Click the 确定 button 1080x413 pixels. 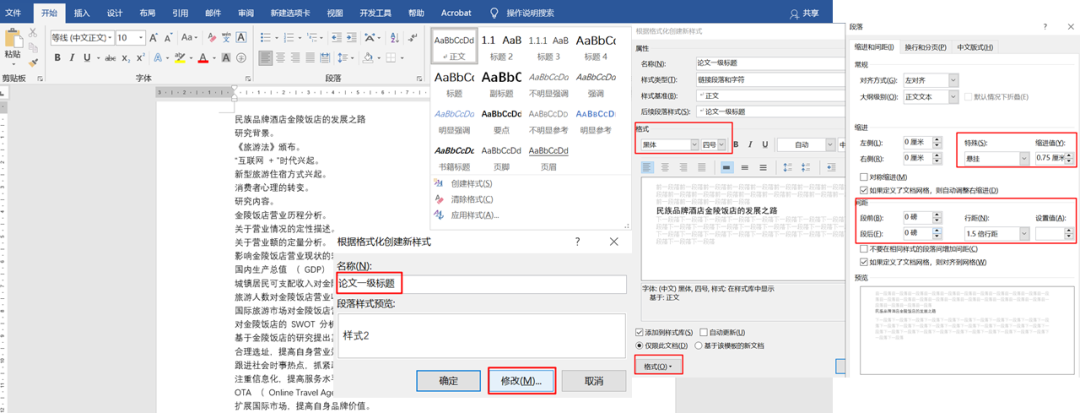[x=448, y=381]
